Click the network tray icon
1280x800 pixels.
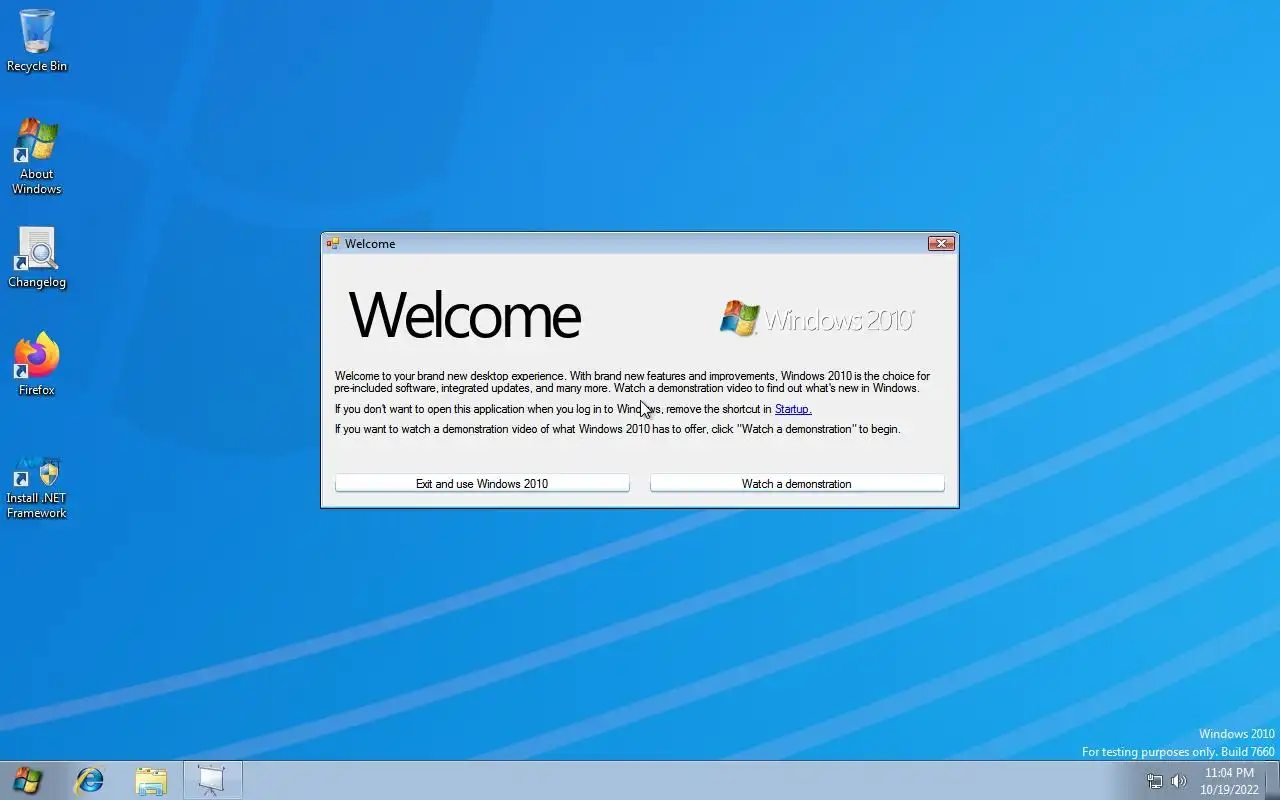(x=1155, y=781)
